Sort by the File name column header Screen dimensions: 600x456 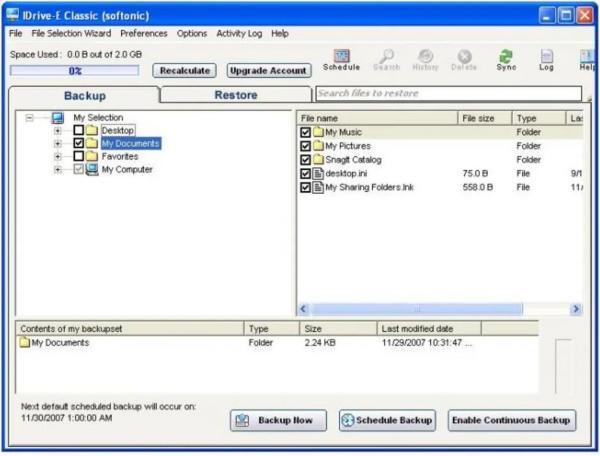(377, 118)
